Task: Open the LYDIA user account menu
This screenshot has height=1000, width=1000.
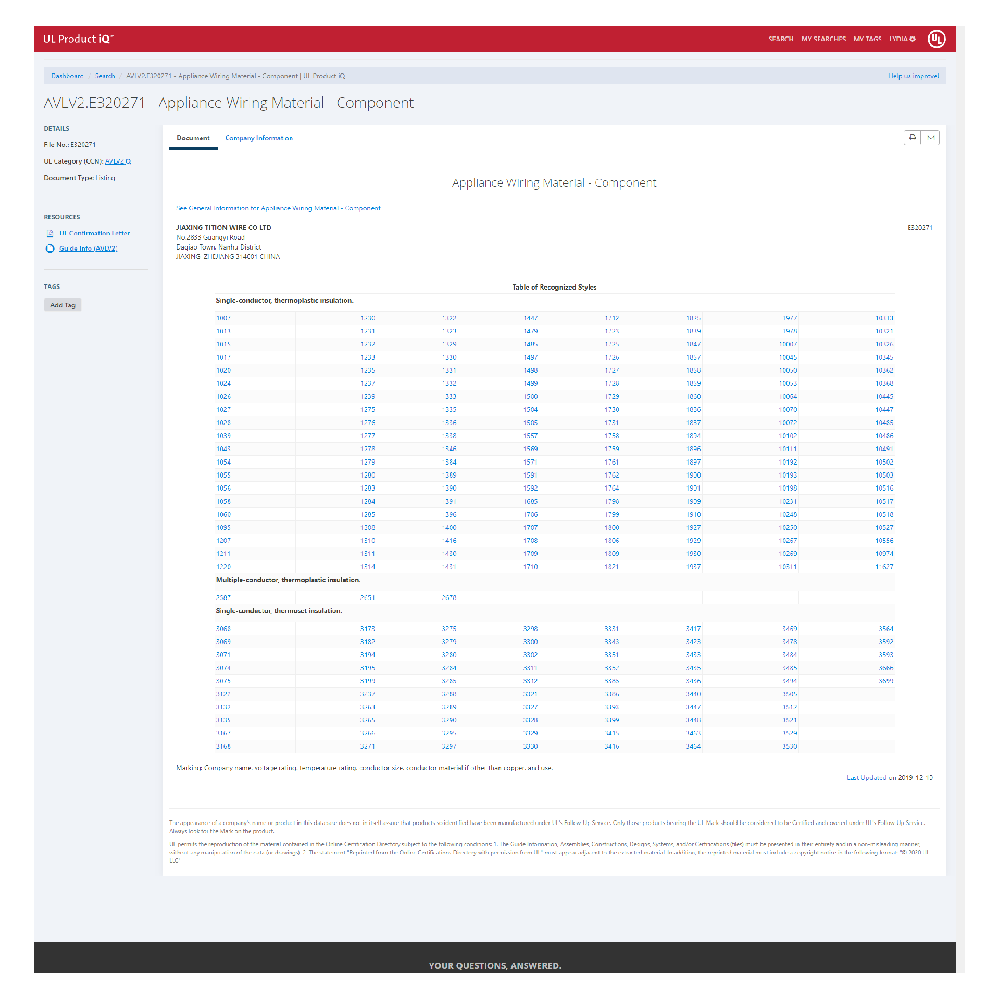Action: pos(901,39)
